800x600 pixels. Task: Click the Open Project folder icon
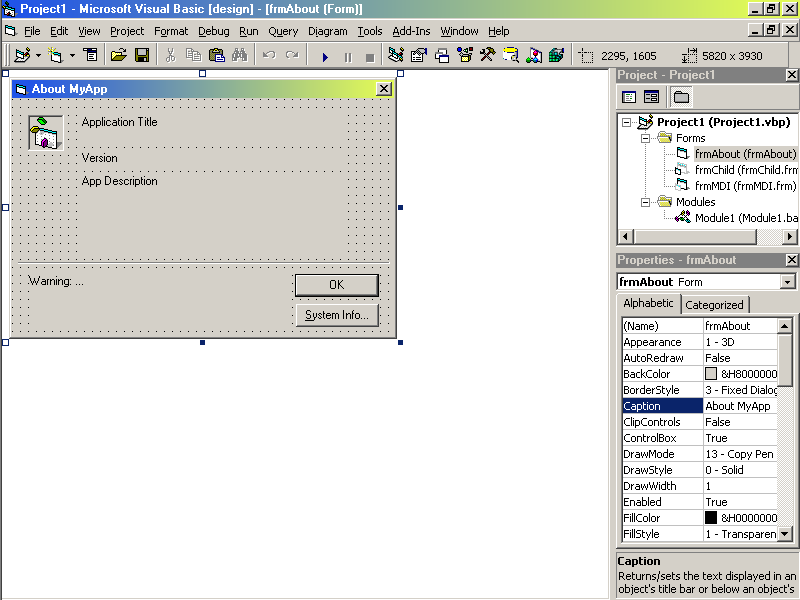pyautogui.click(x=119, y=55)
